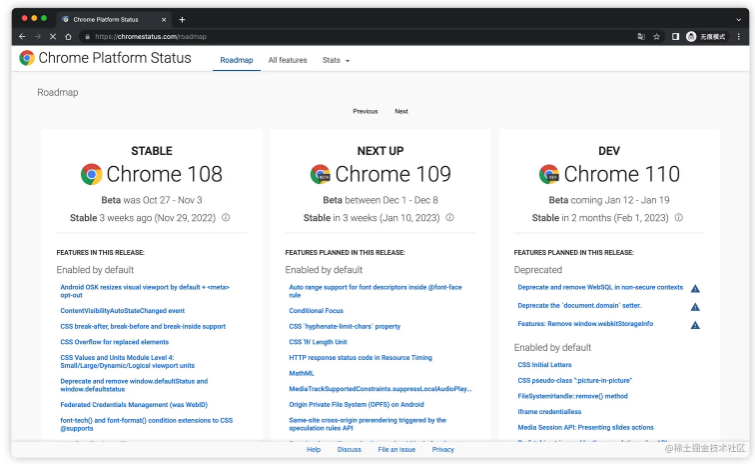The image size is (755, 464).
Task: Open the Discuss footer link
Action: pos(349,450)
